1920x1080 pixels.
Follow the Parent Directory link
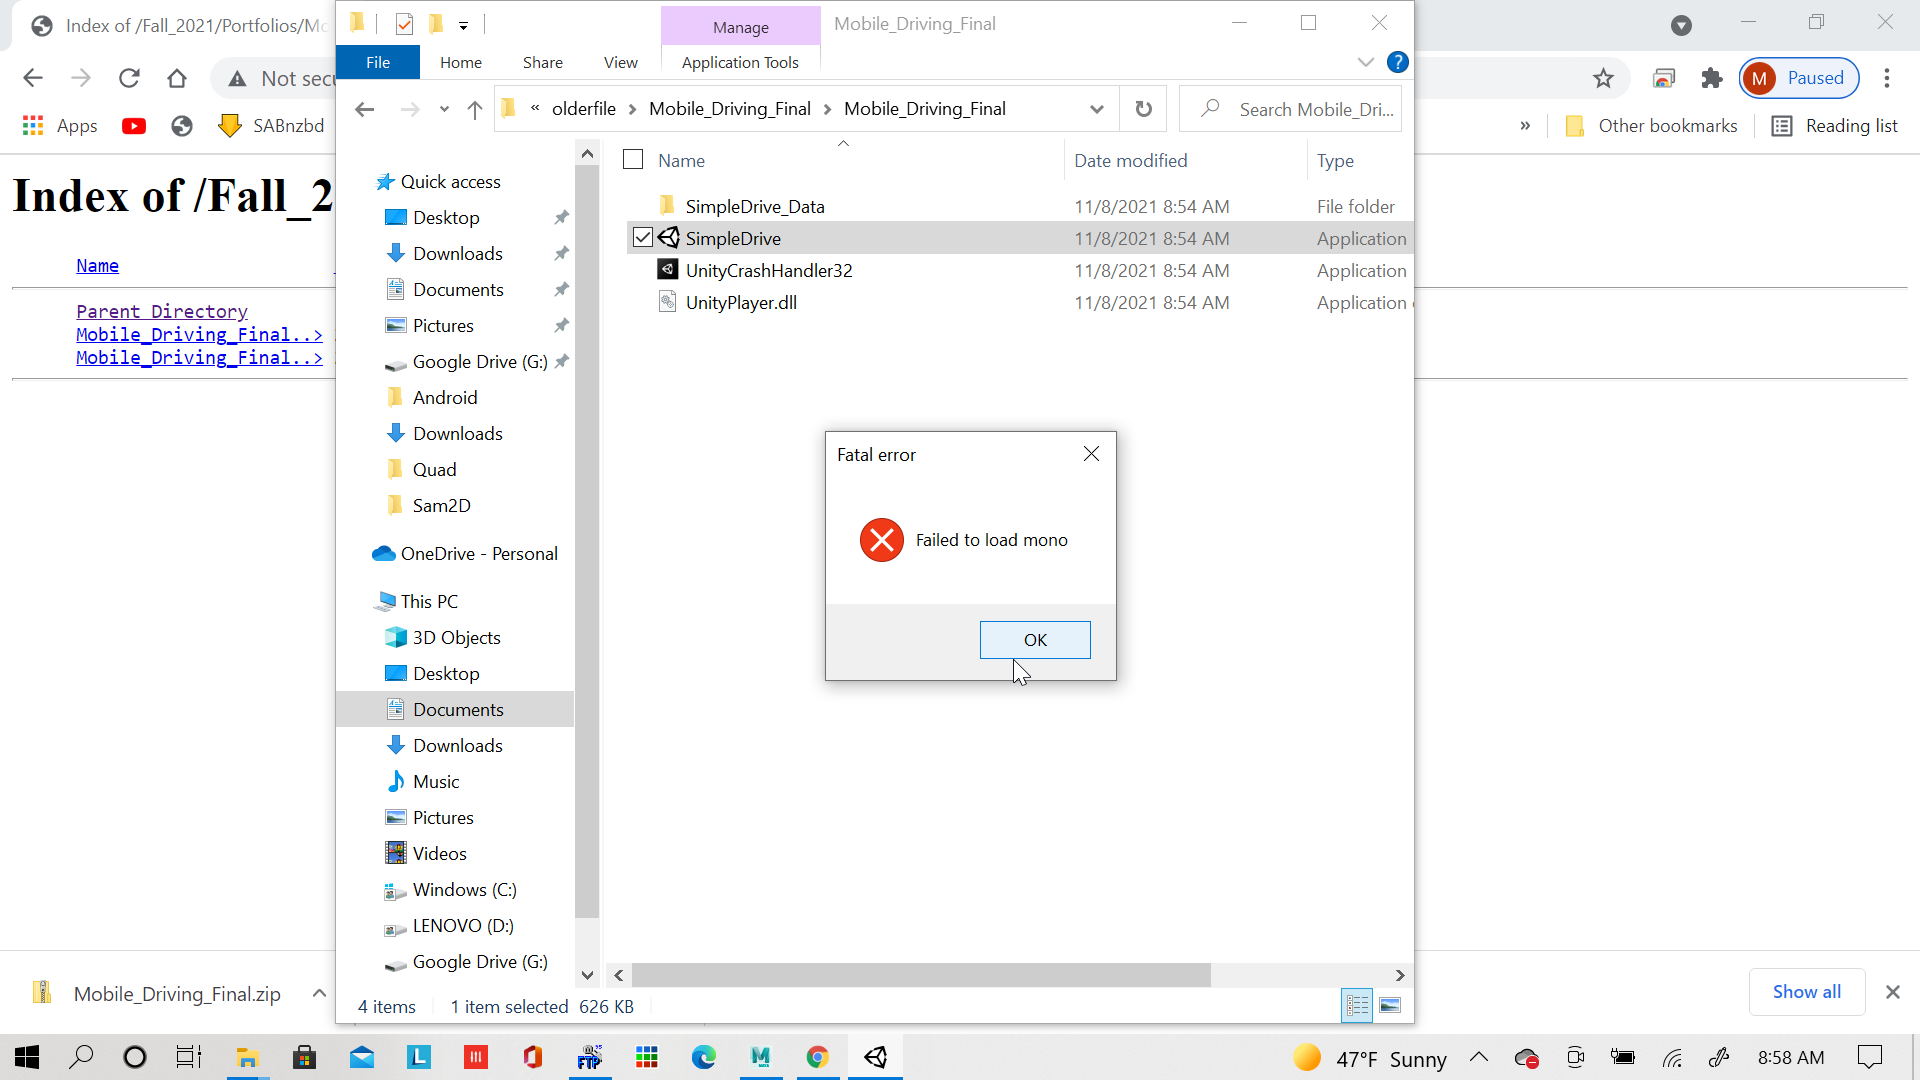pyautogui.click(x=162, y=311)
